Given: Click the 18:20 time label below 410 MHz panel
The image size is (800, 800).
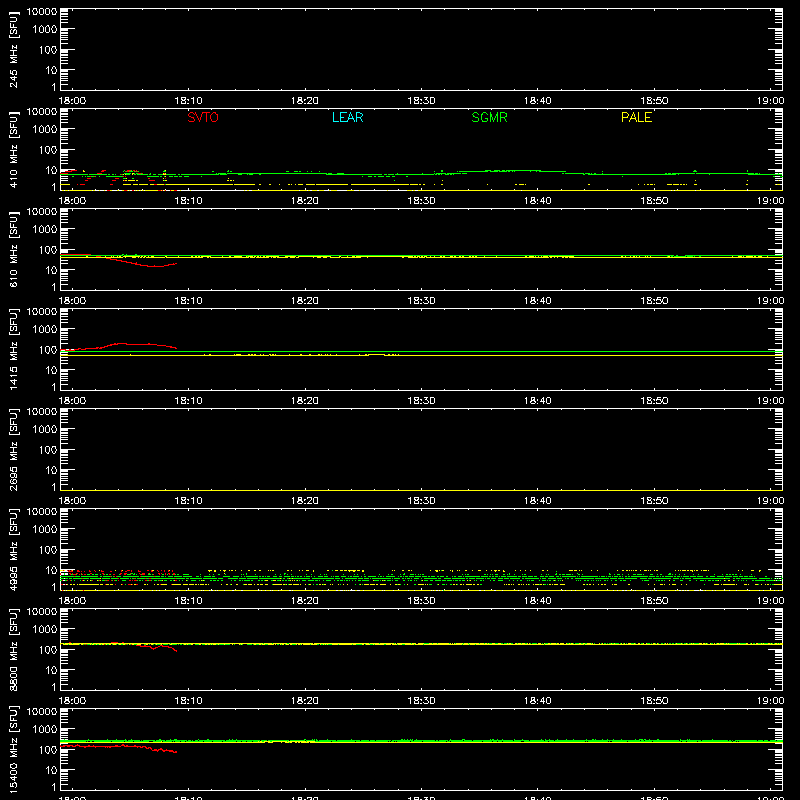Looking at the screenshot, I should click(x=305, y=201).
